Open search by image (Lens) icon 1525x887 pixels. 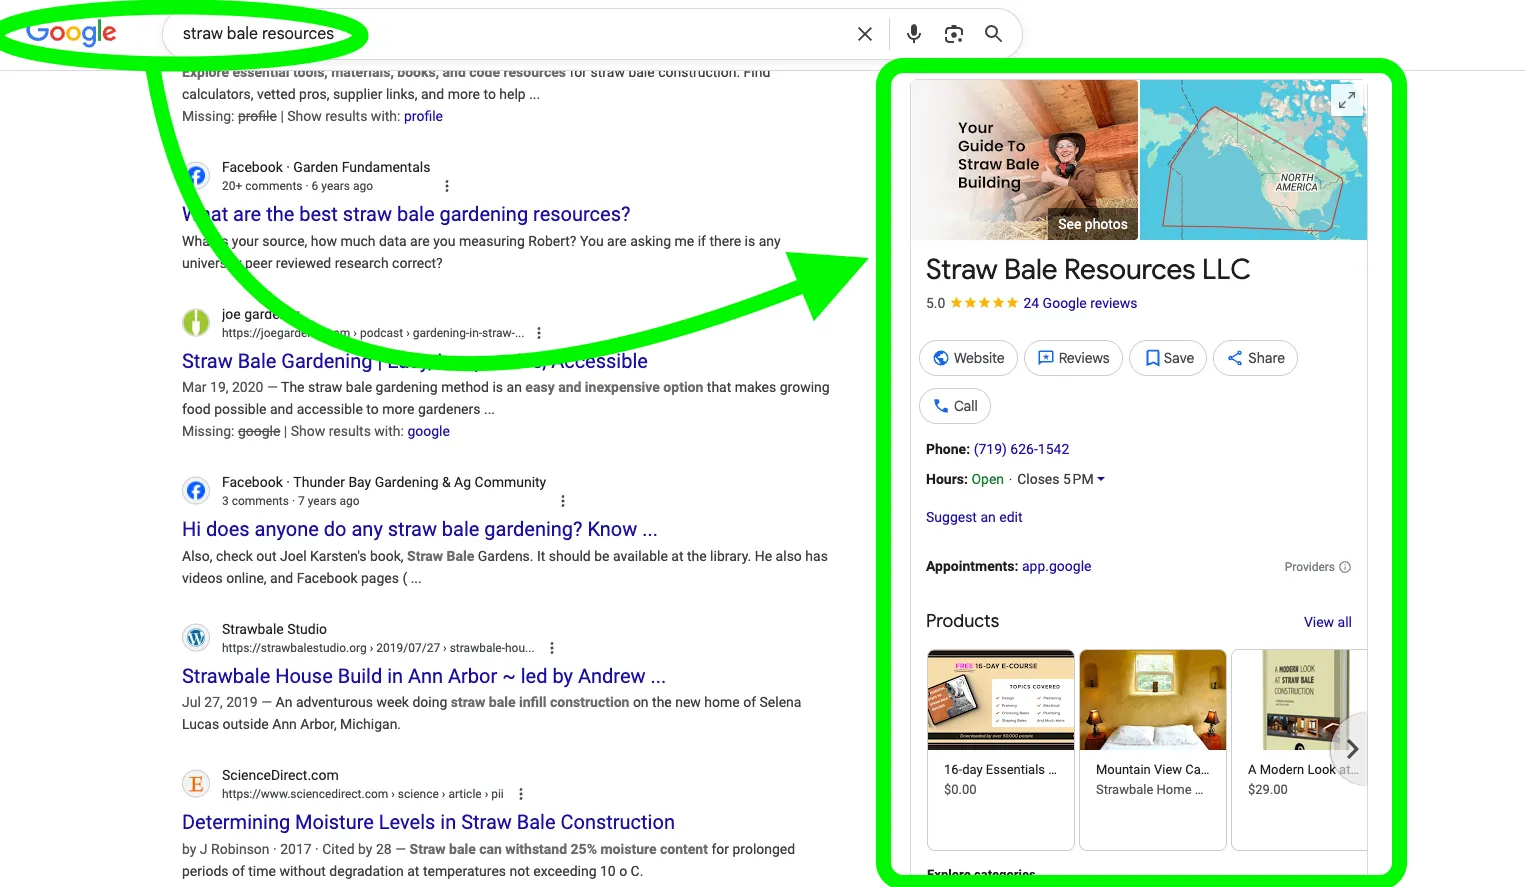point(954,34)
